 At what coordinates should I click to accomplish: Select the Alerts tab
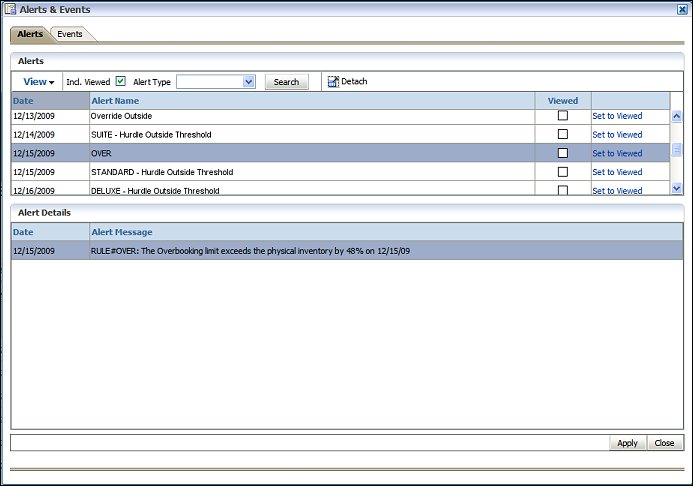point(30,34)
